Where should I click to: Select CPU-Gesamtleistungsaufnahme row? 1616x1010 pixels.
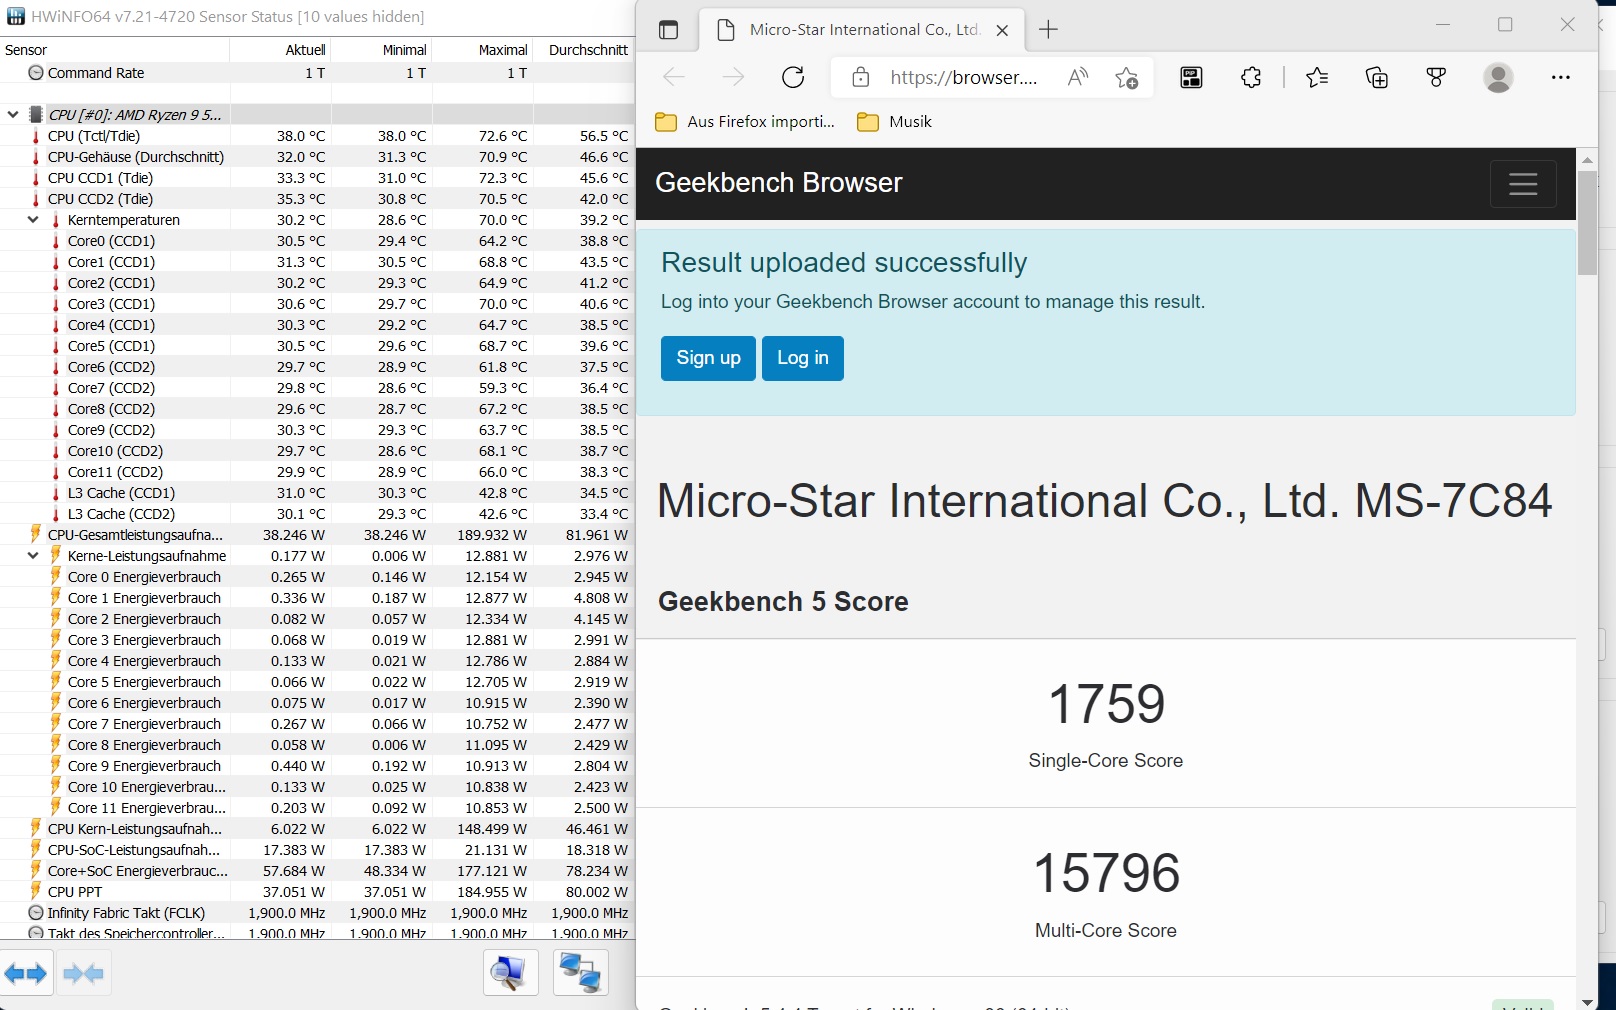(x=317, y=535)
